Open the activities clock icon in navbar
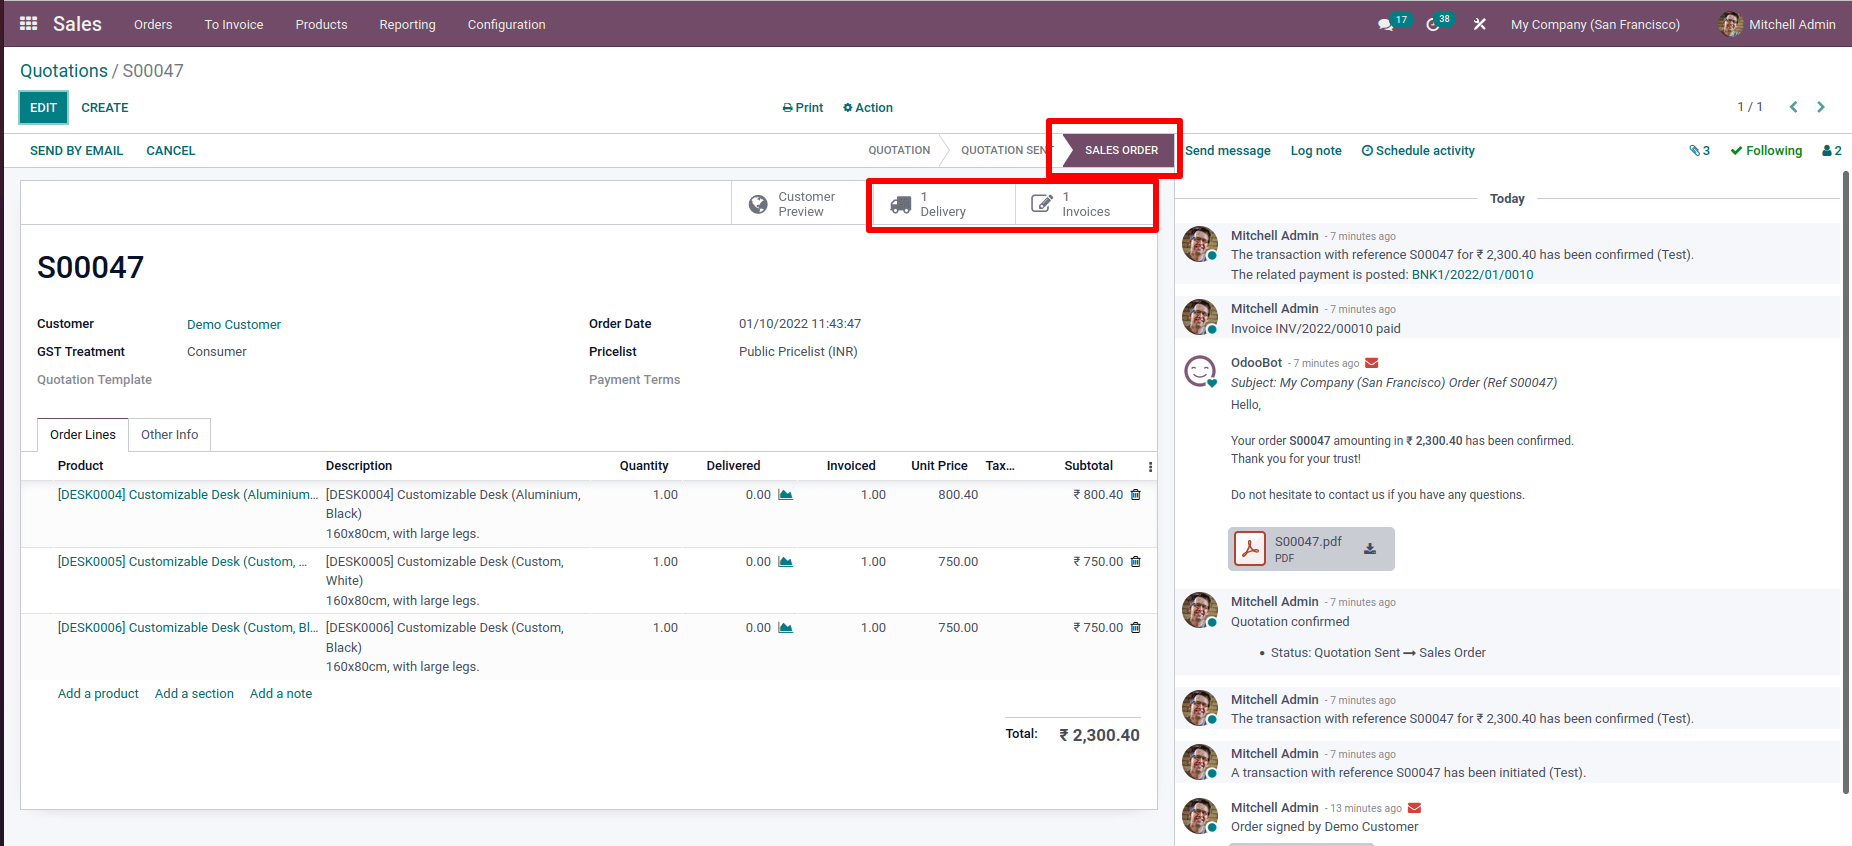This screenshot has width=1852, height=846. point(1433,25)
